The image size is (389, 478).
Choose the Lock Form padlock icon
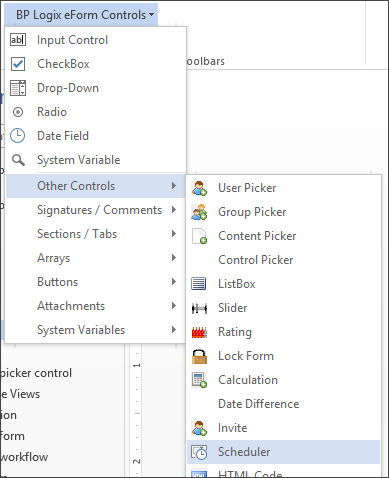click(x=199, y=356)
